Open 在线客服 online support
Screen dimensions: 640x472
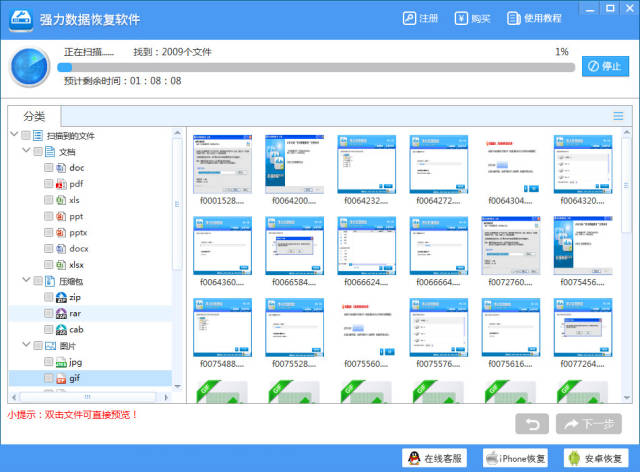(x=434, y=458)
